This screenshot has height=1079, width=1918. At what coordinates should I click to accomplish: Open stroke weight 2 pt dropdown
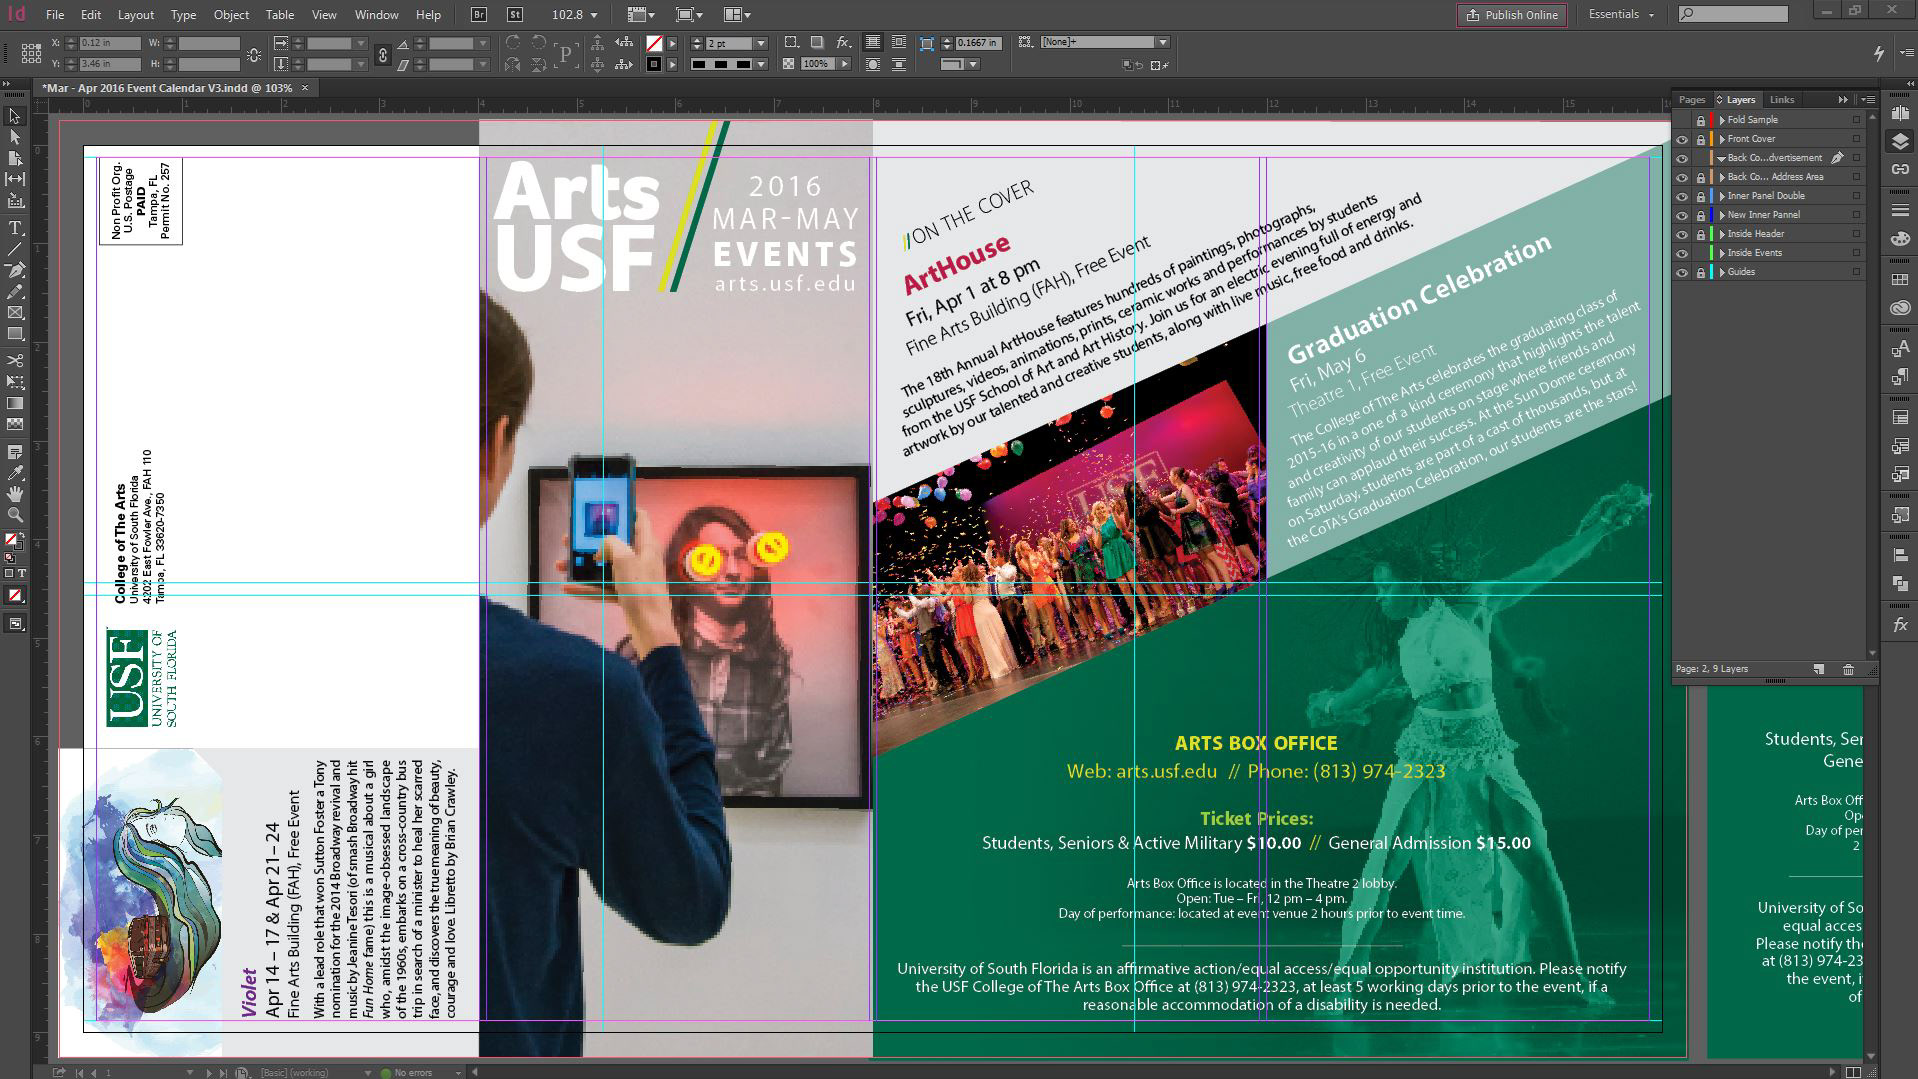(761, 43)
